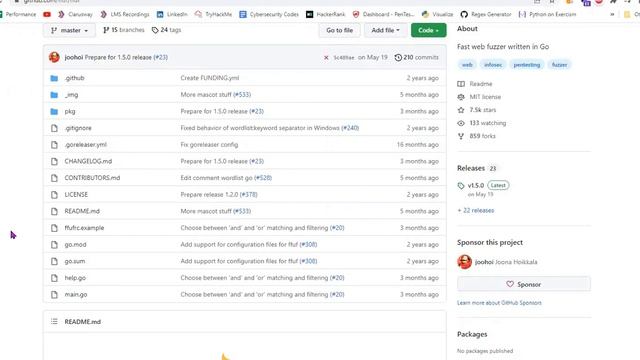The image size is (640, 360).
Task: Select the web topic tag
Action: [467, 65]
